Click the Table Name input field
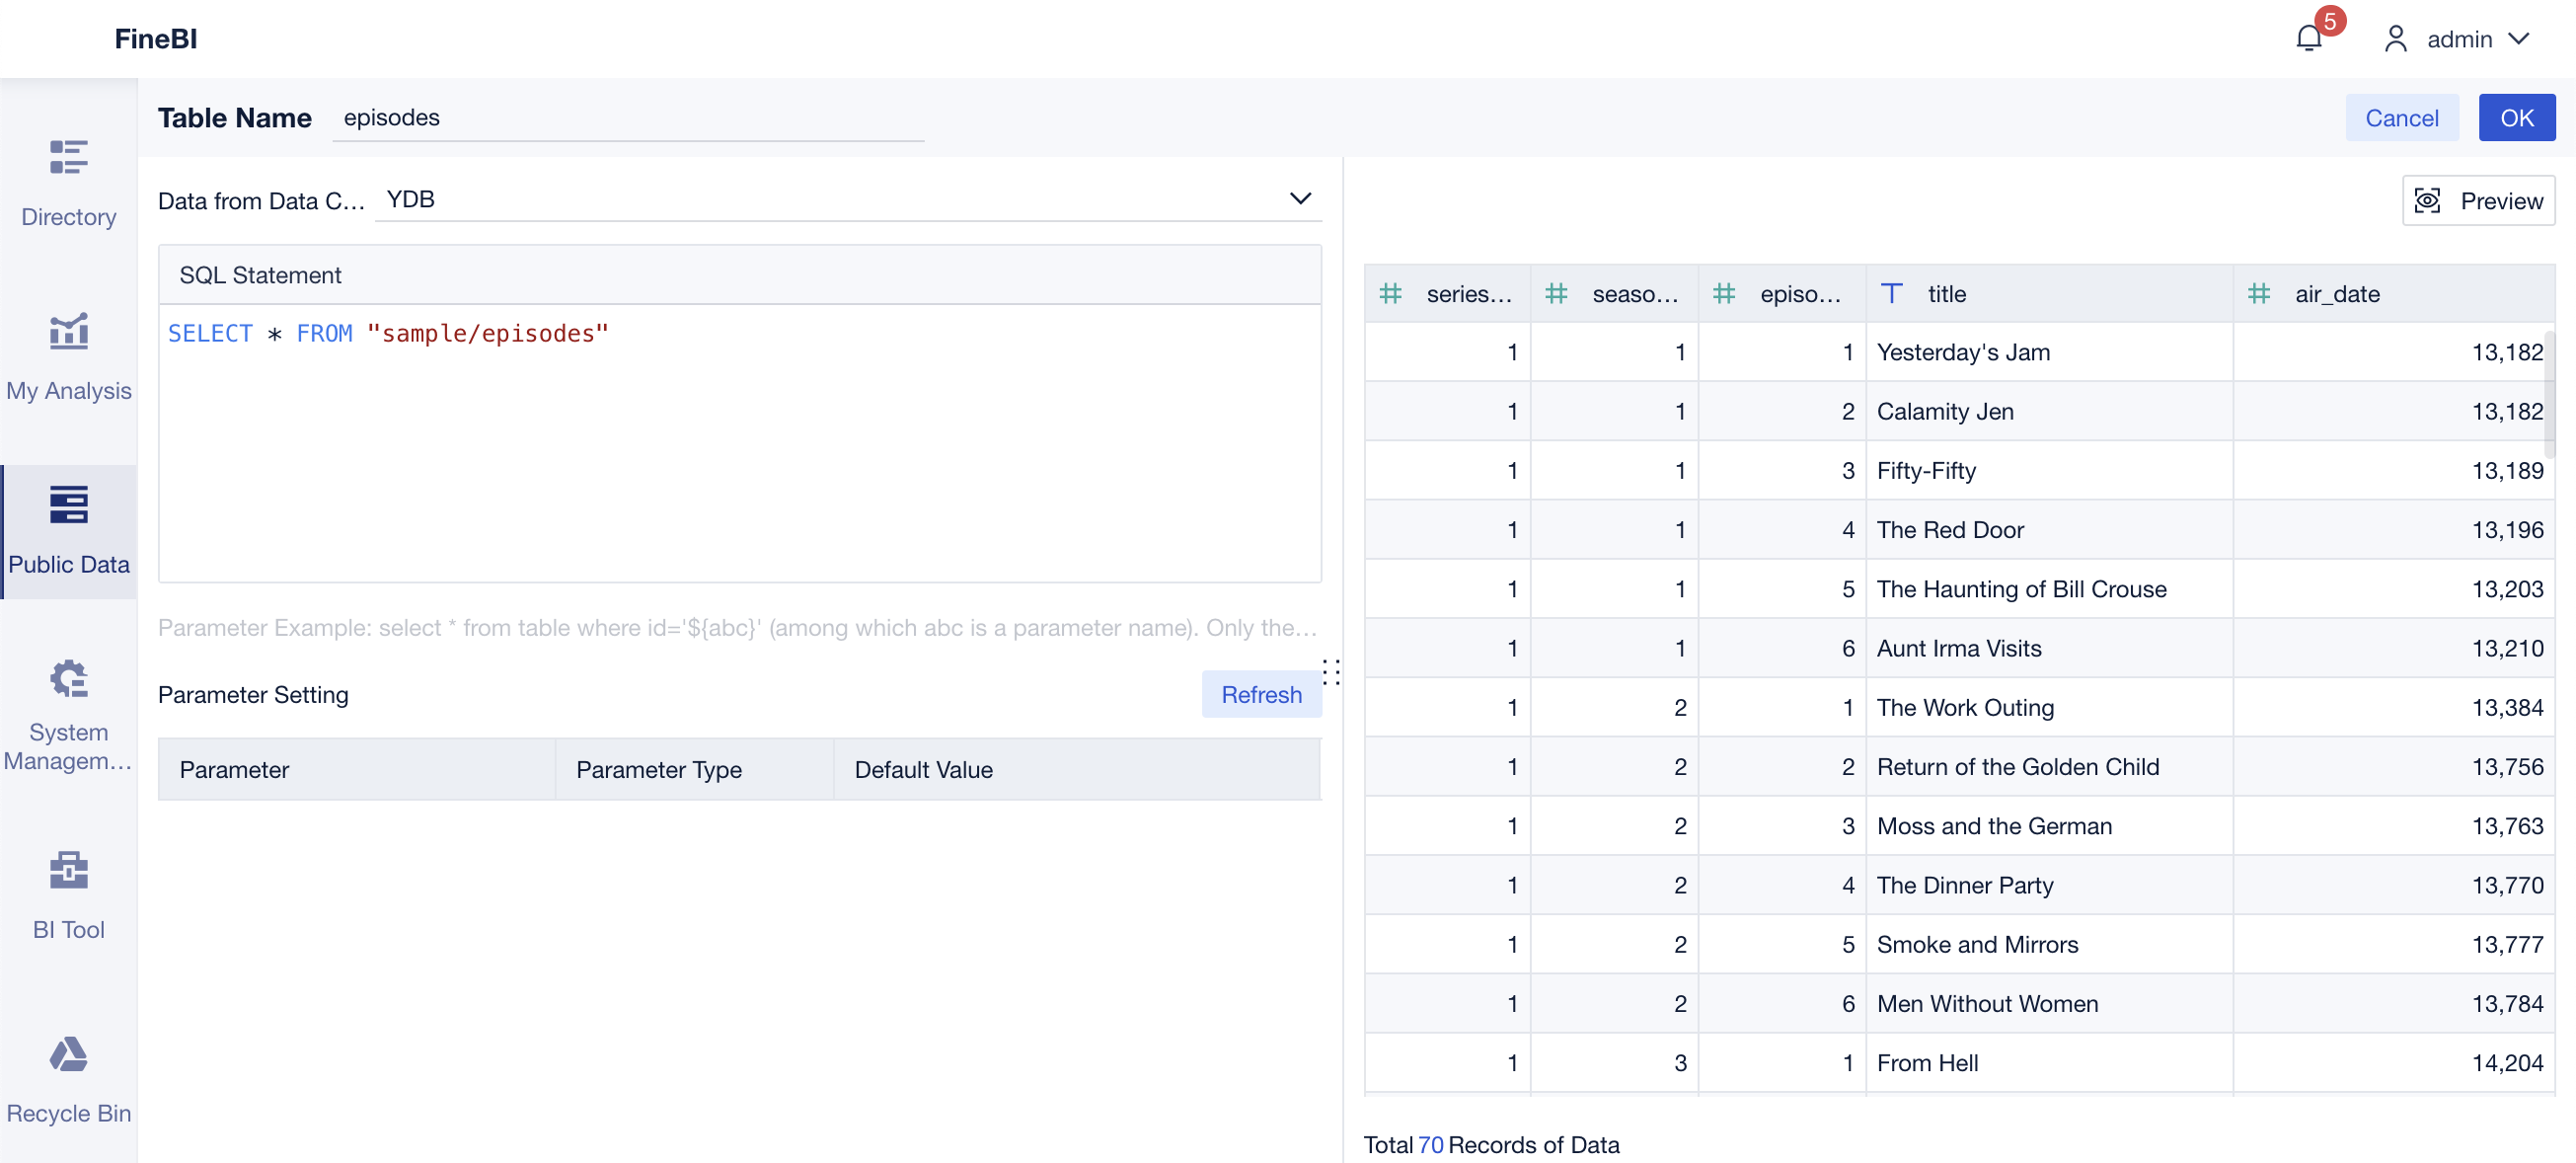The width and height of the screenshot is (2576, 1163). tap(627, 118)
